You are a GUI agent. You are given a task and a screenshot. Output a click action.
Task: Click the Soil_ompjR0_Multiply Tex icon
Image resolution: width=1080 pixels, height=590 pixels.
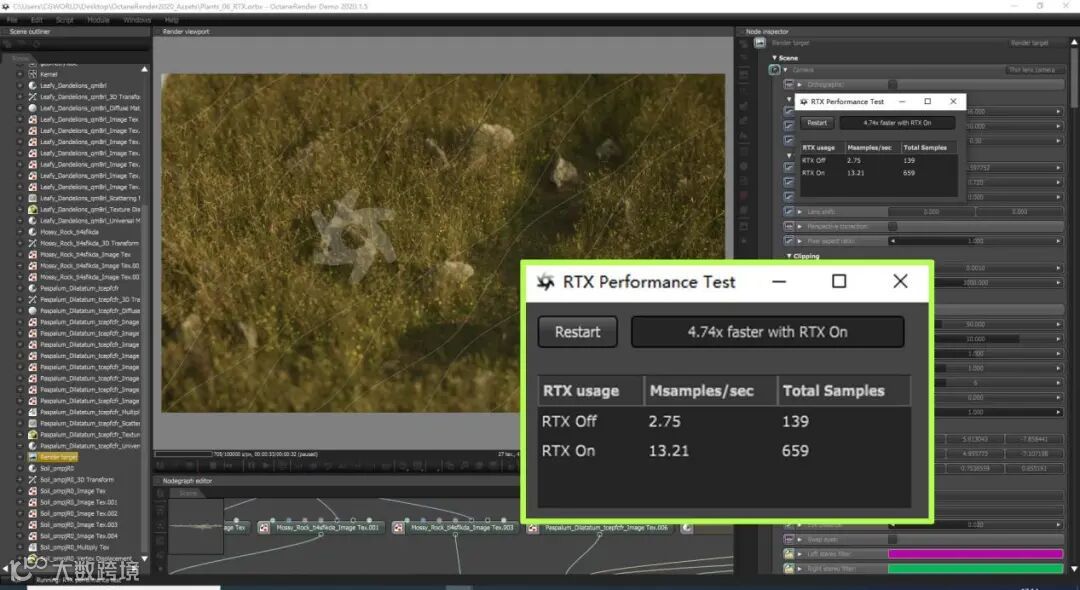pos(32,547)
